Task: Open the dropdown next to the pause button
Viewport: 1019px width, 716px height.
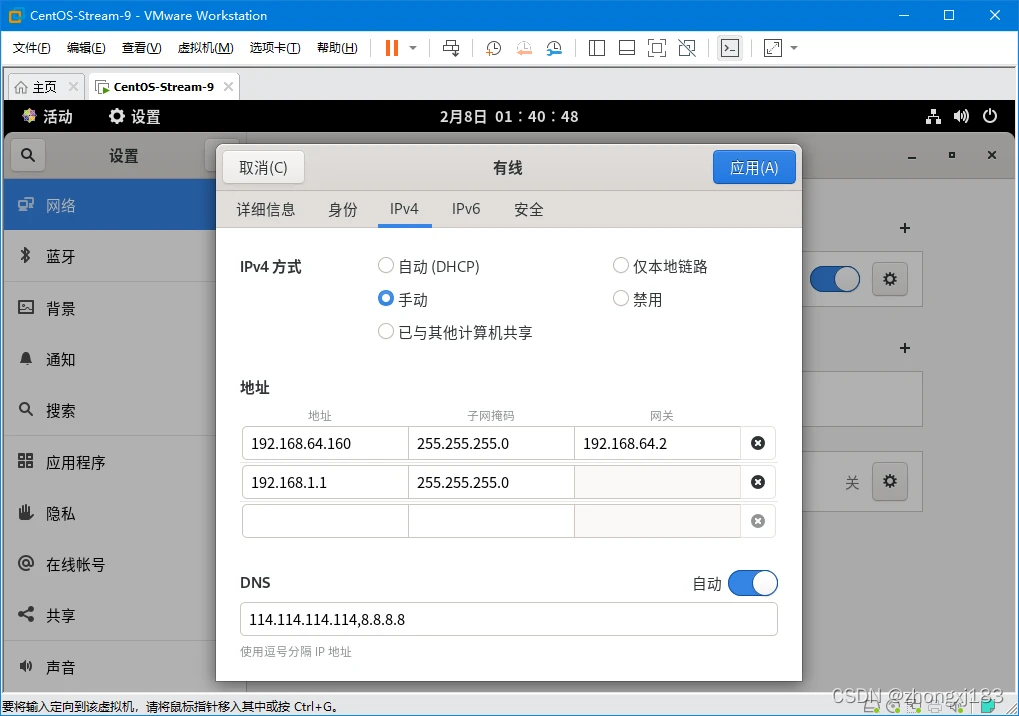Action: coord(413,47)
